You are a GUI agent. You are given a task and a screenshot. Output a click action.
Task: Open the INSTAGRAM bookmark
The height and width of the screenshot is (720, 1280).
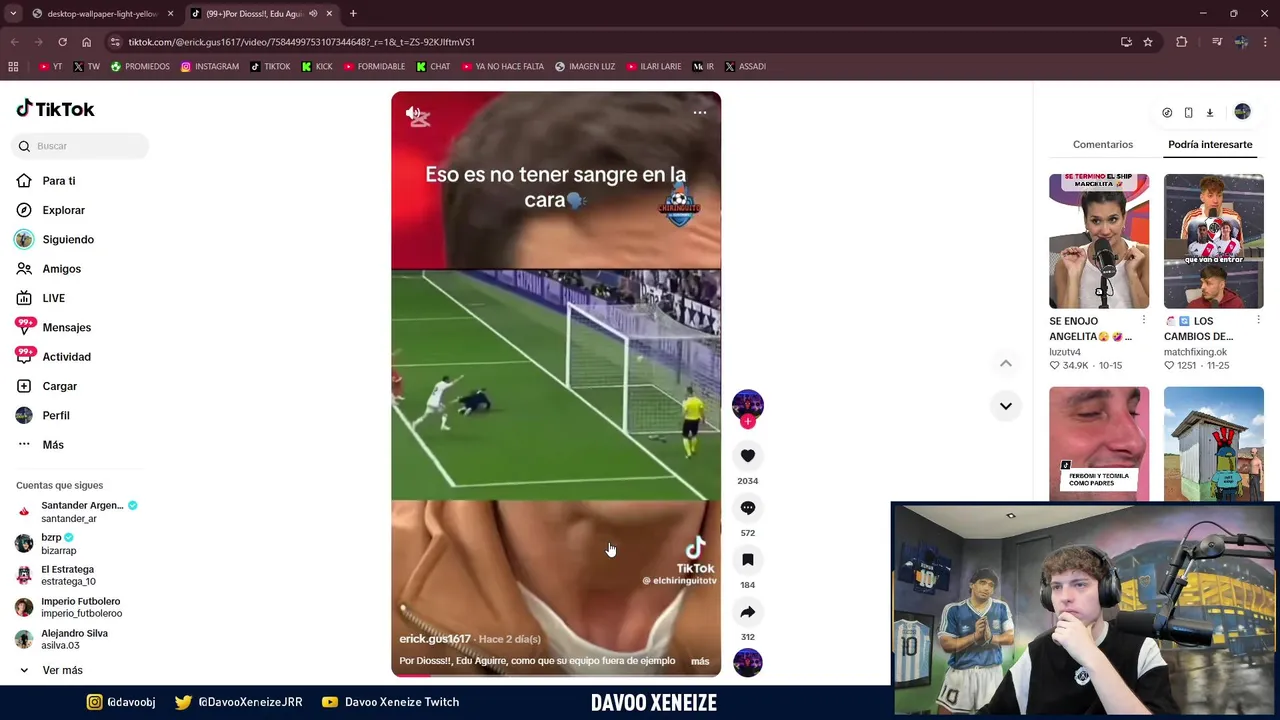(210, 67)
